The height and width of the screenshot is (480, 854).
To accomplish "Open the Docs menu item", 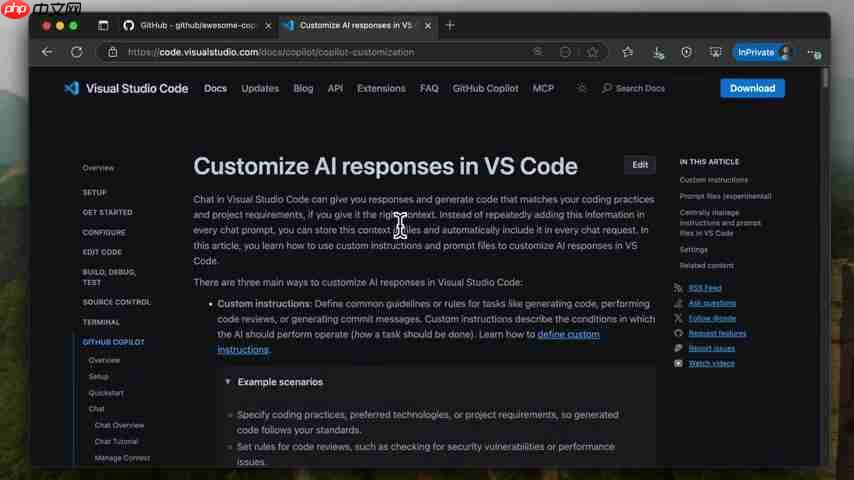I will click(x=215, y=88).
